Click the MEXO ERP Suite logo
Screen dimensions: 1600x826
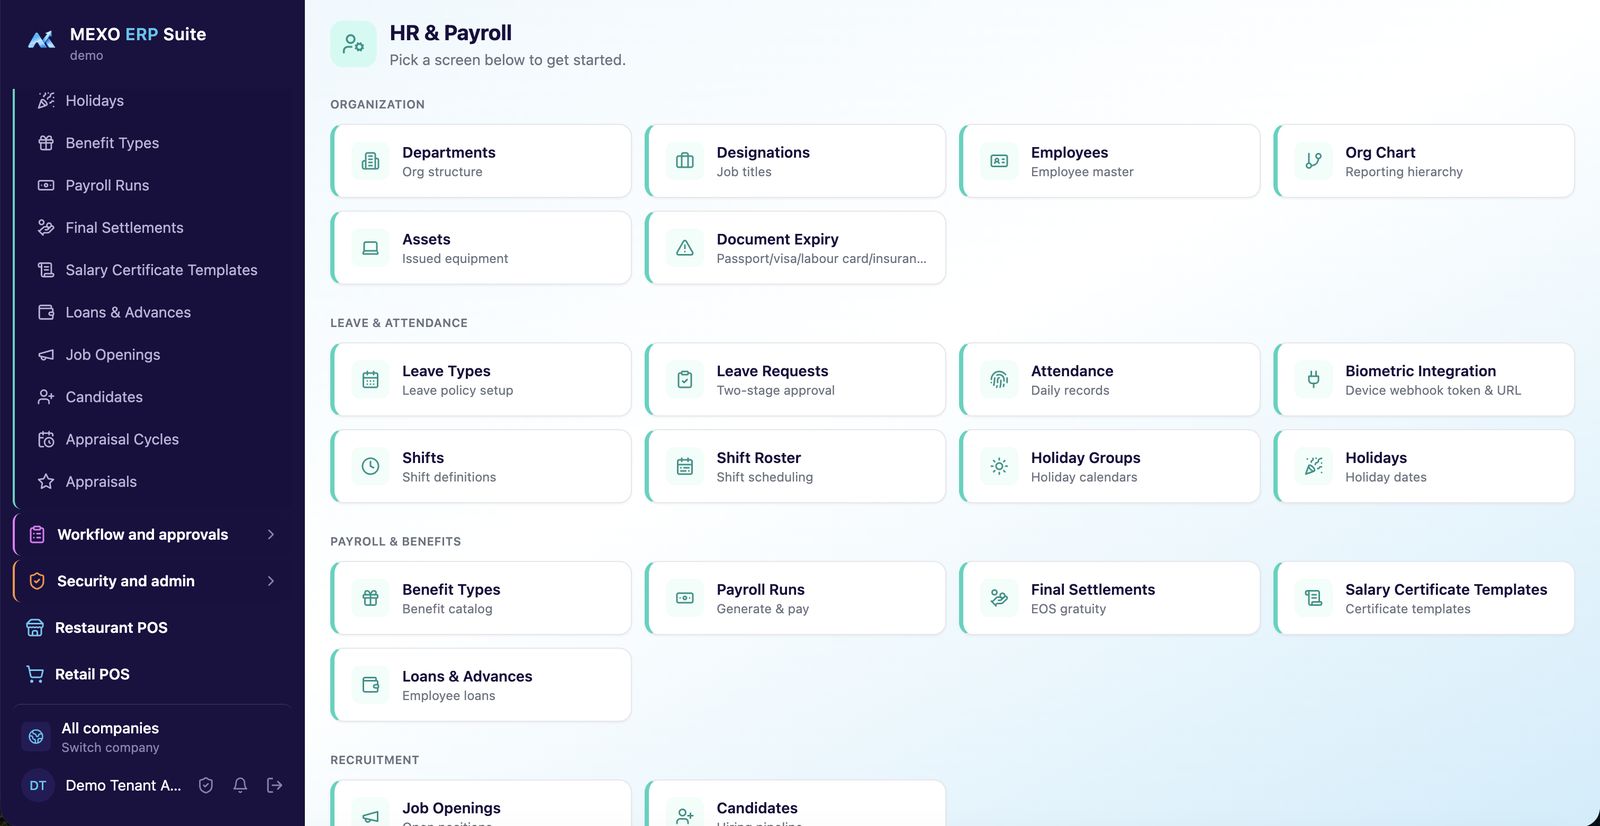pyautogui.click(x=41, y=40)
